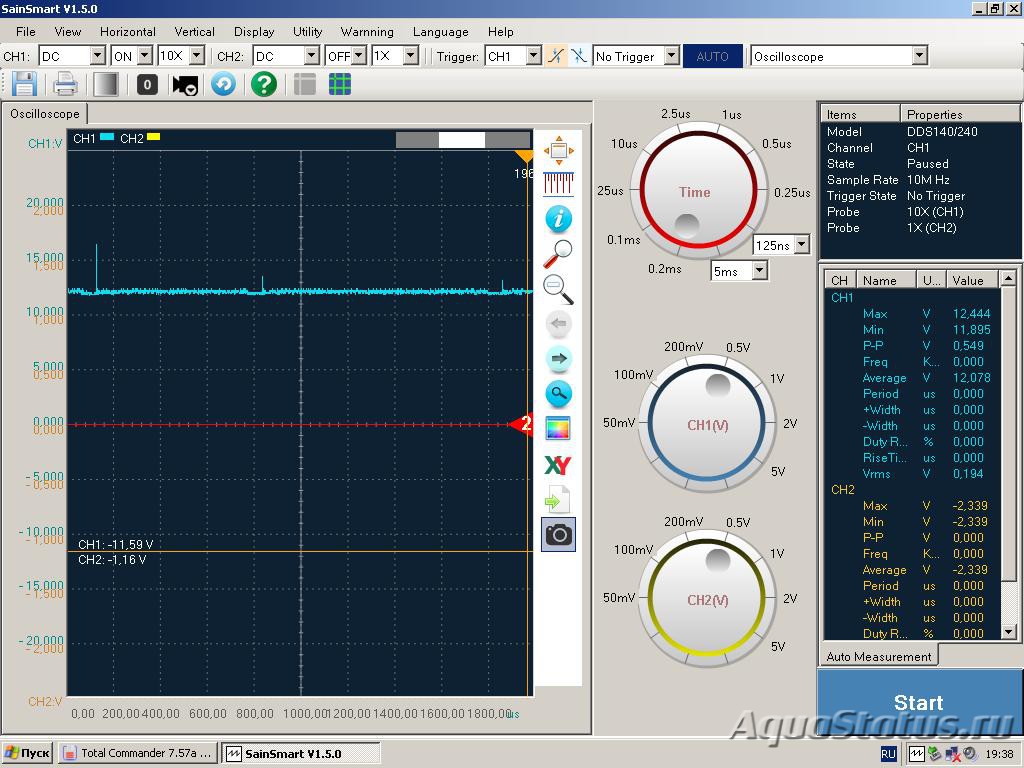
Task: Open the blue info icon
Action: [x=558, y=219]
